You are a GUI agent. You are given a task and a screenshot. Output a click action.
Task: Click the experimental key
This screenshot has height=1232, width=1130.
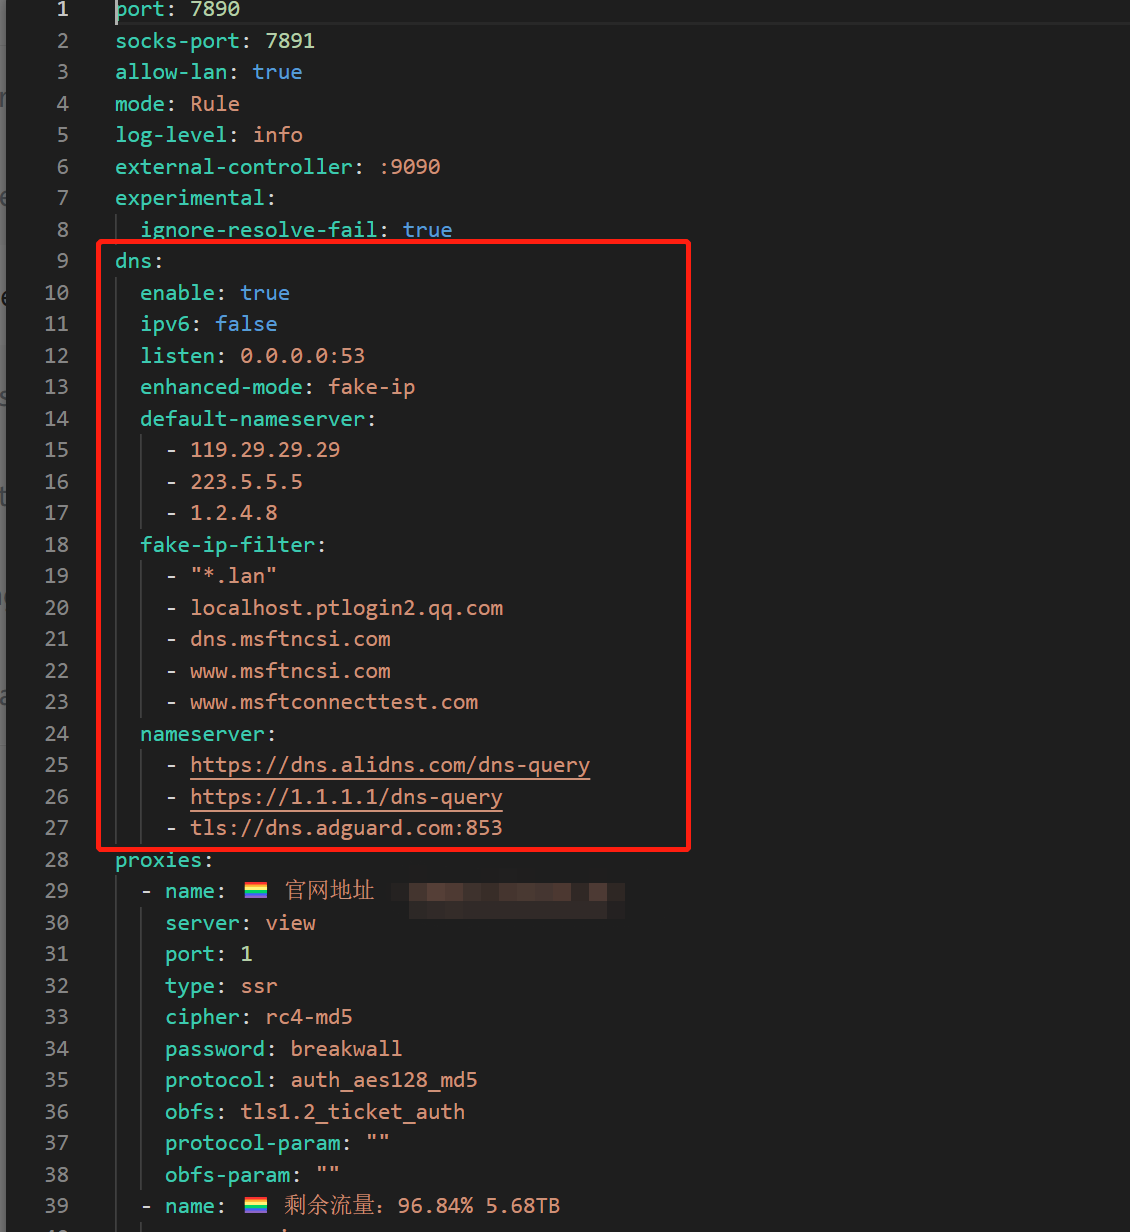190,198
